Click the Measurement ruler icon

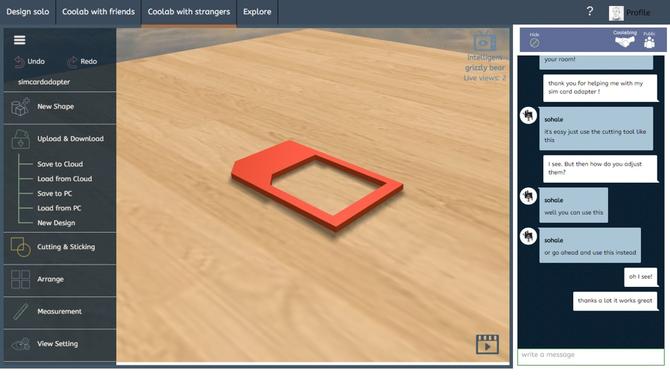[21, 311]
